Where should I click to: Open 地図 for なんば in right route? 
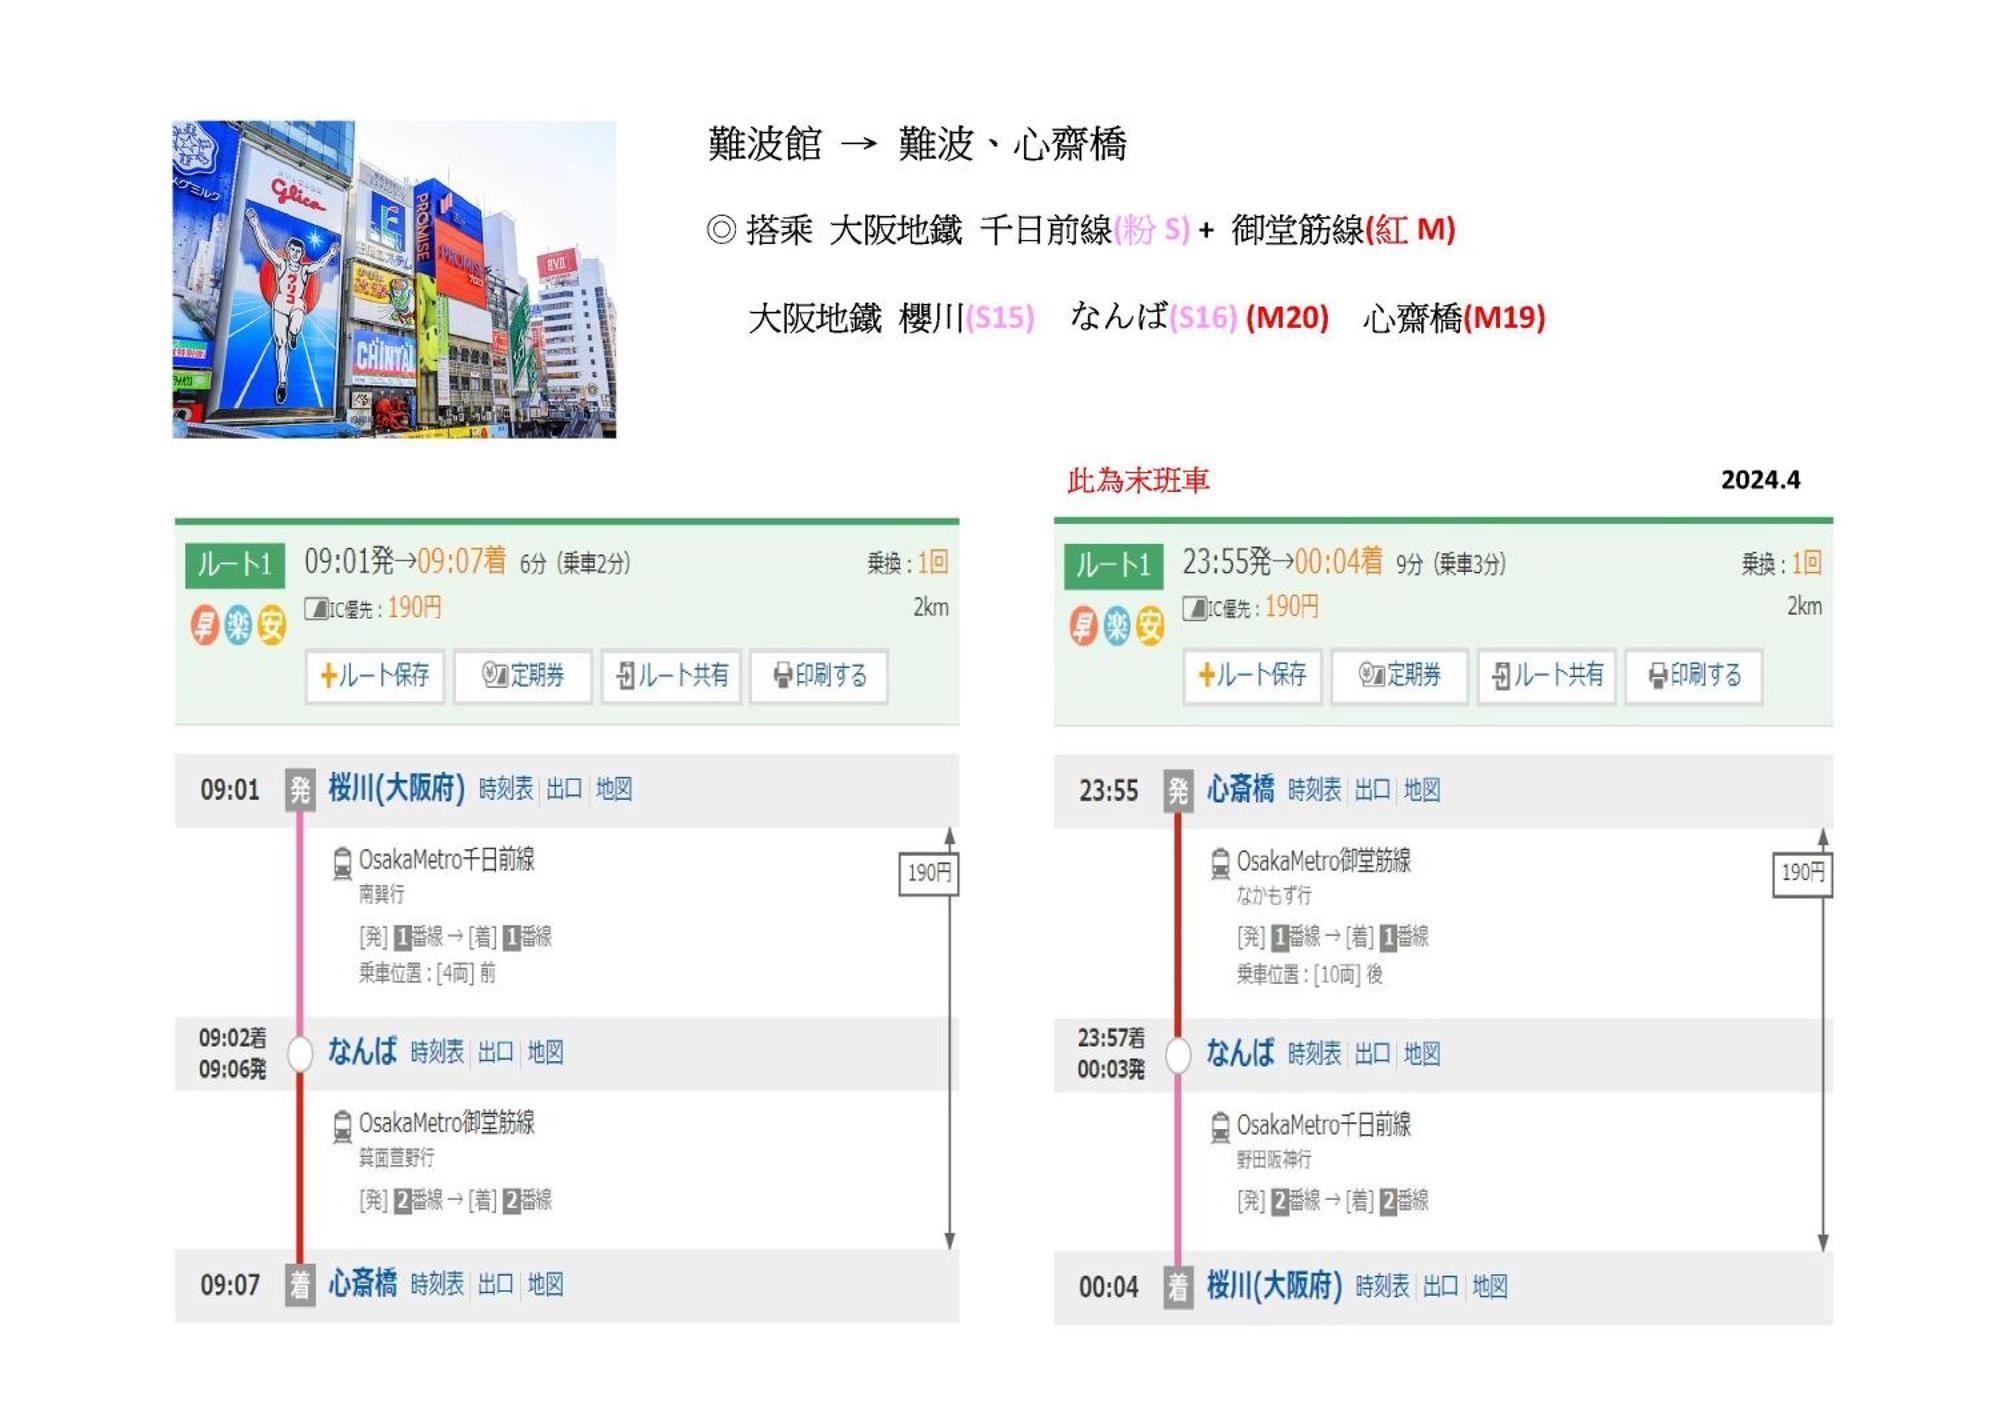point(1422,1053)
